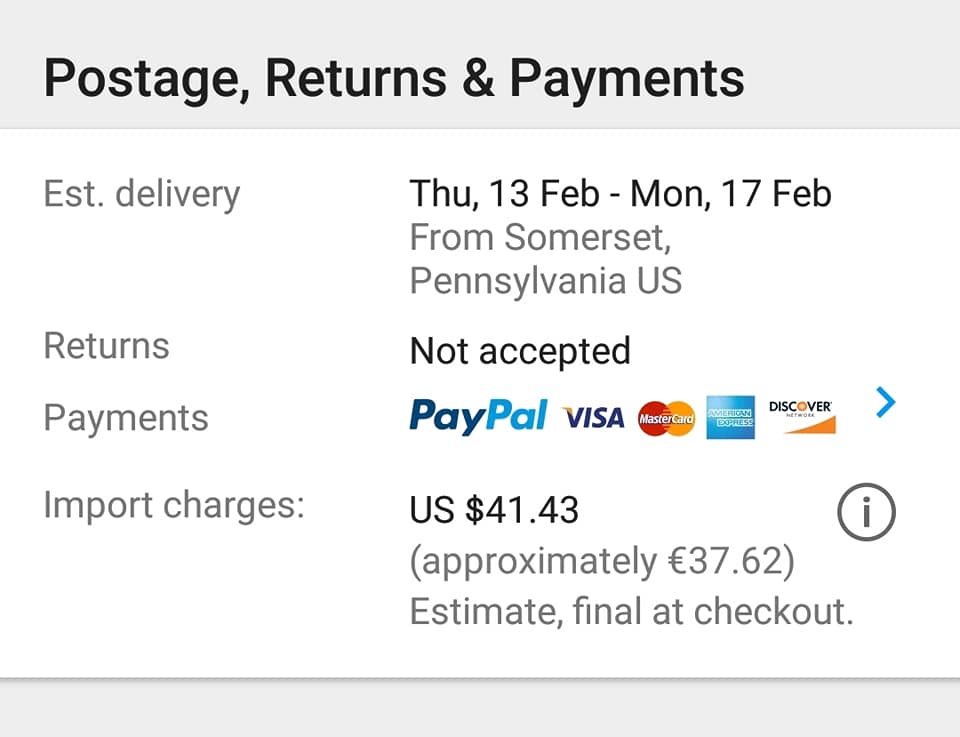Click the Visa payment icon
Viewport: 960px width, 737px height.
(594, 417)
